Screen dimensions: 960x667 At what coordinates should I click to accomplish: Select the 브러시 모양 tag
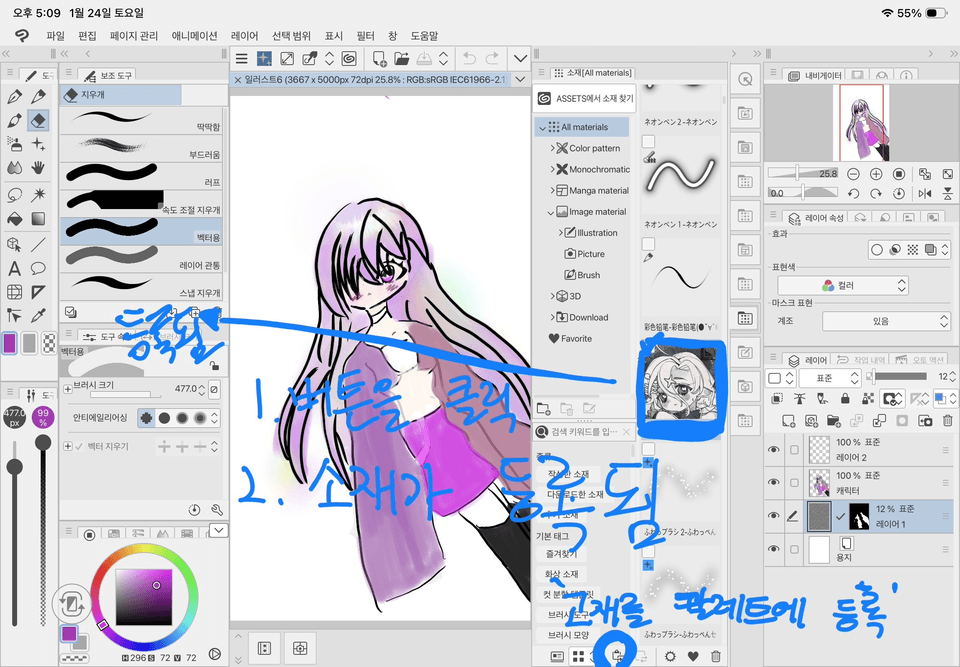568,635
